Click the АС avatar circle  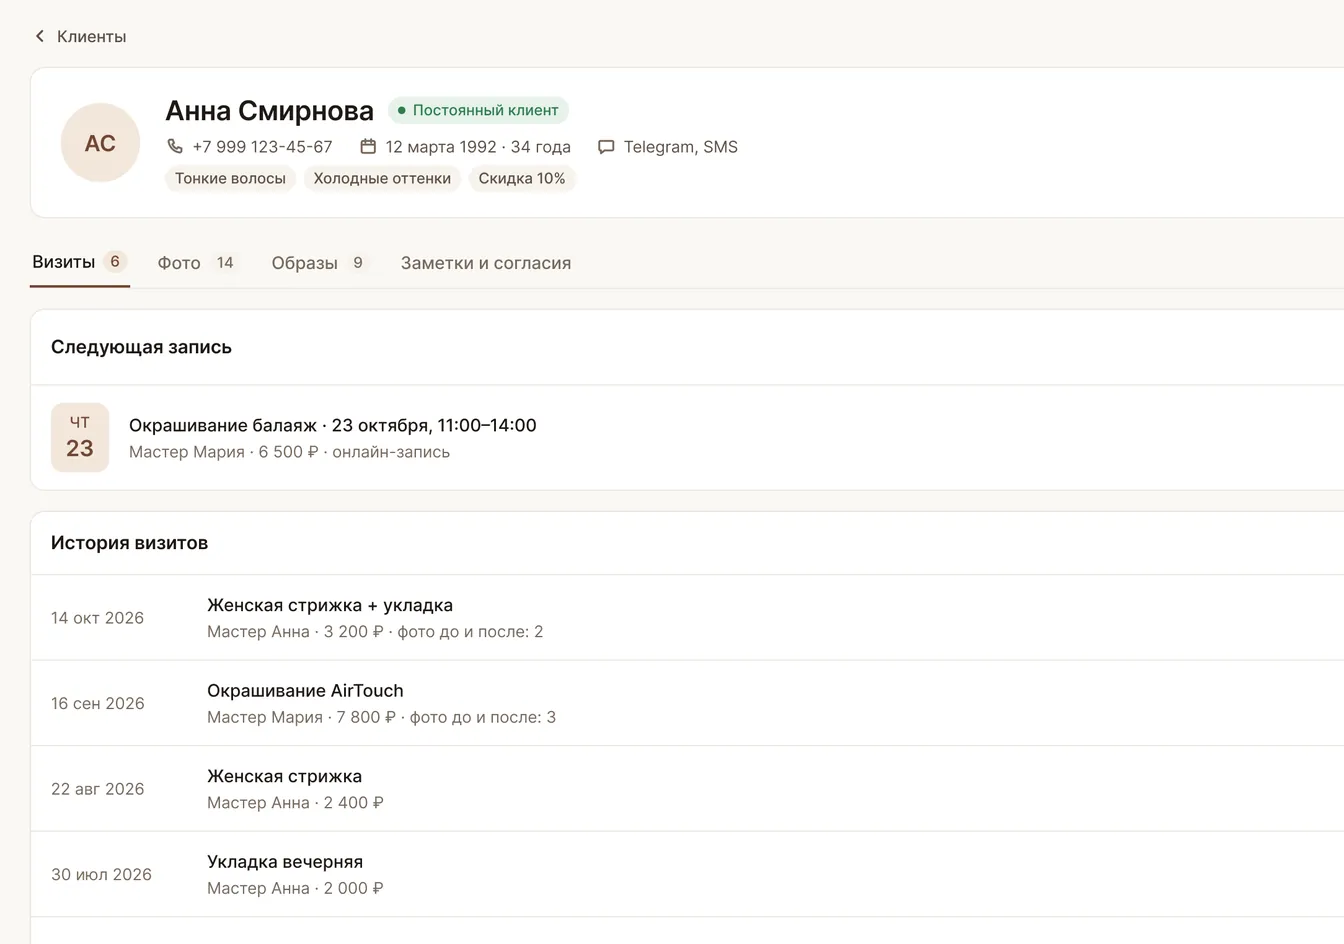click(x=100, y=143)
